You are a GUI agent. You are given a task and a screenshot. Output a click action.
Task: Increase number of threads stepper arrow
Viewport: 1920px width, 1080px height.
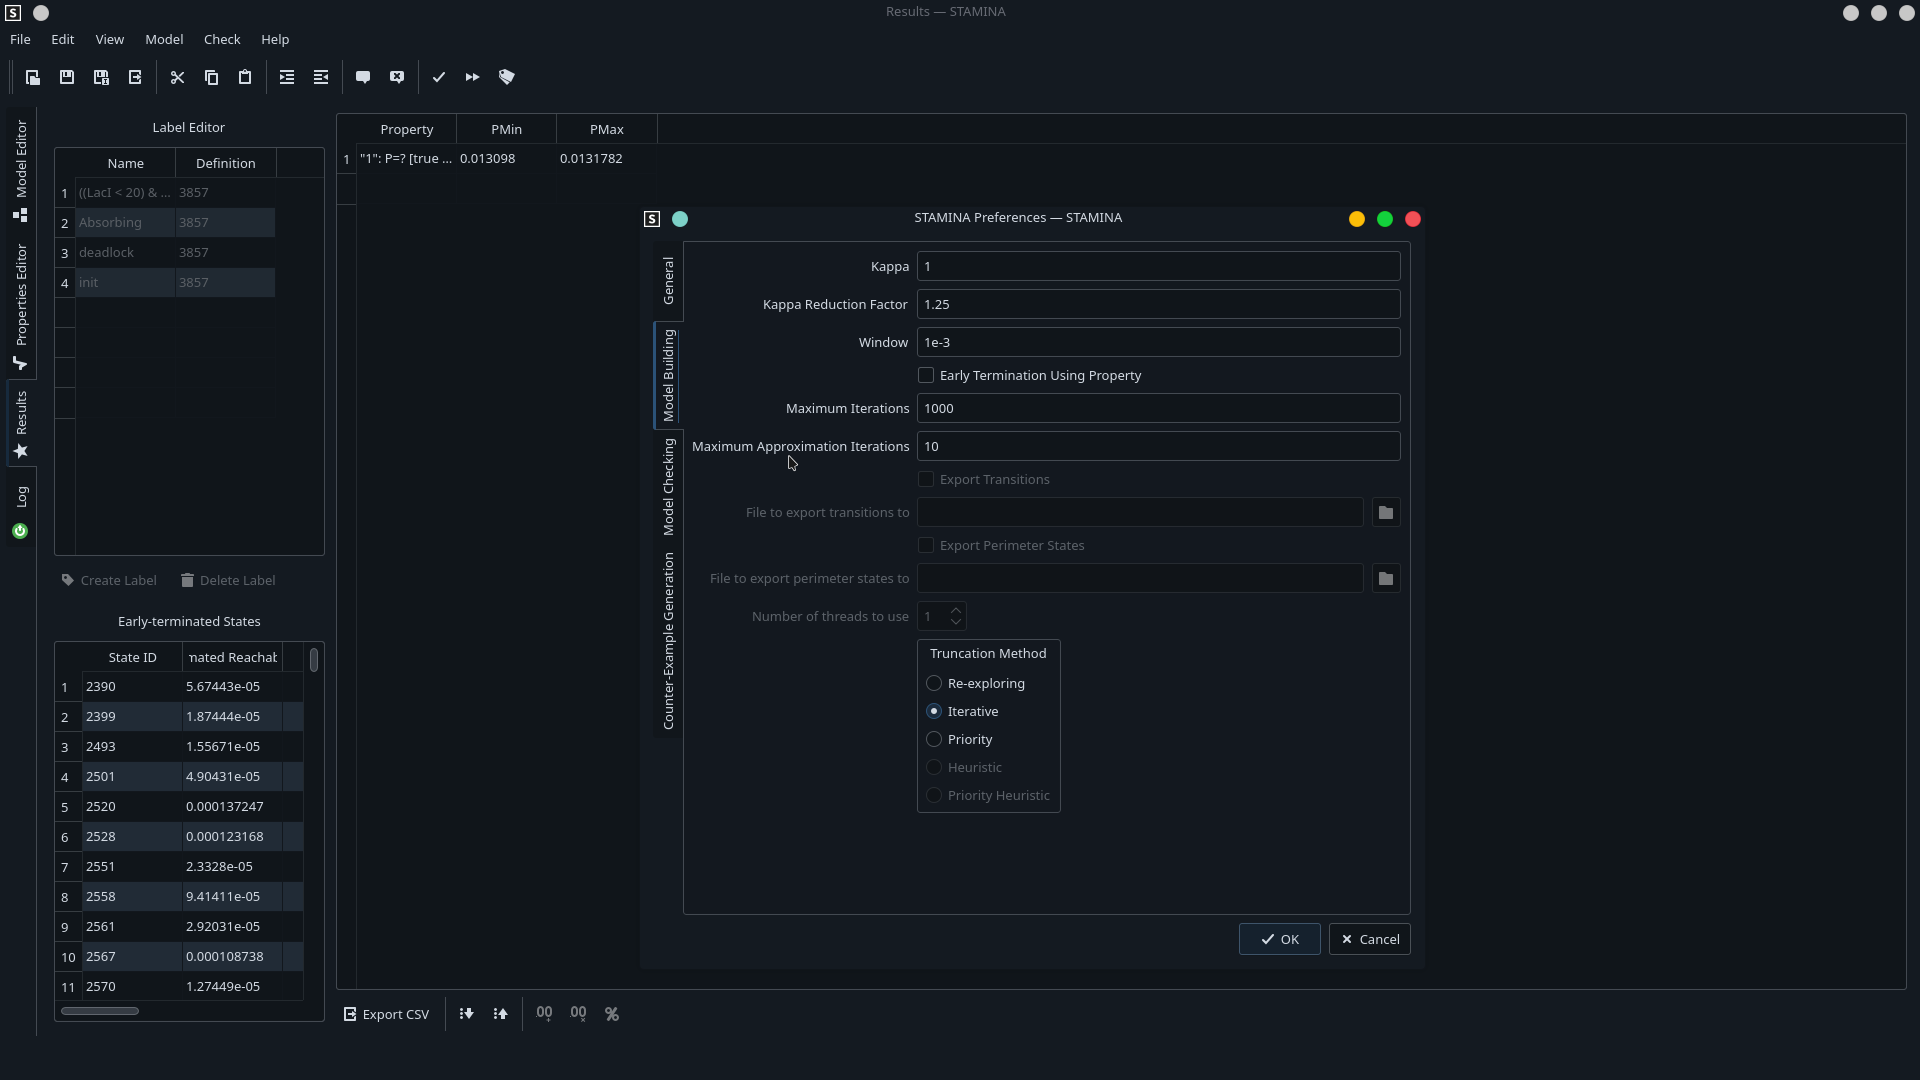956,610
